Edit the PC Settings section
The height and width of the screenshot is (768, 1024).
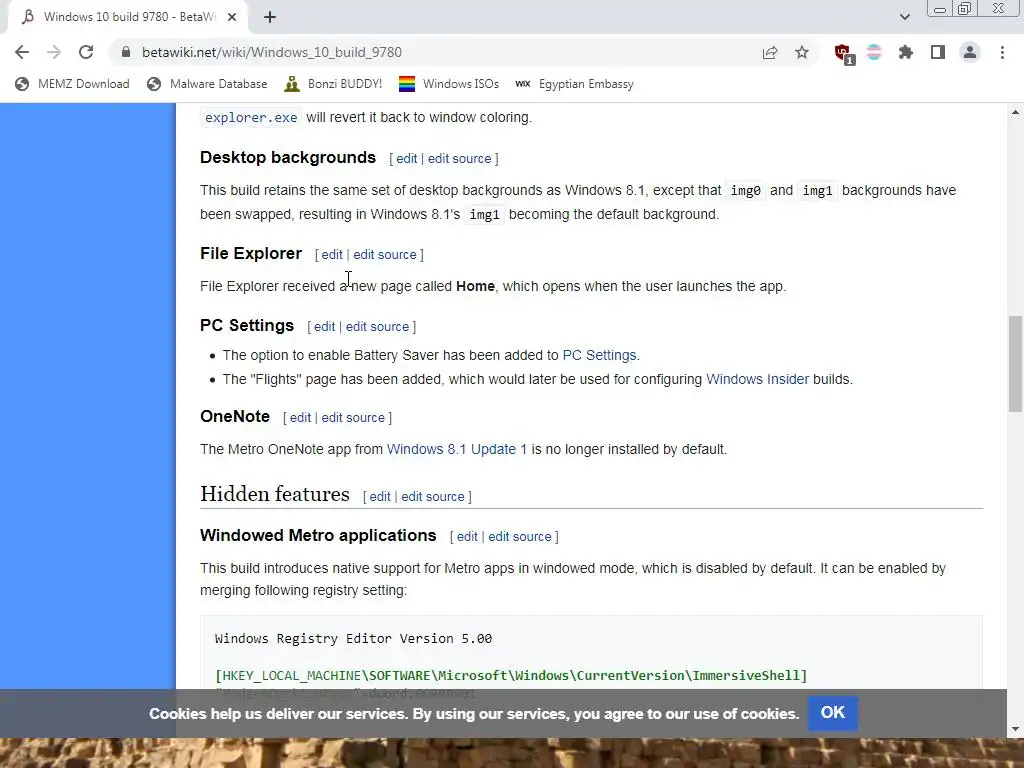324,327
